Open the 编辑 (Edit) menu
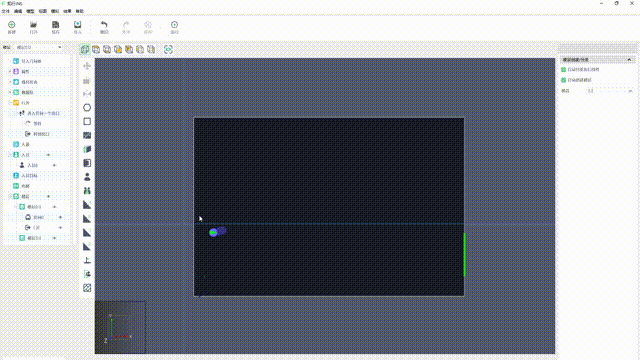 (18, 11)
